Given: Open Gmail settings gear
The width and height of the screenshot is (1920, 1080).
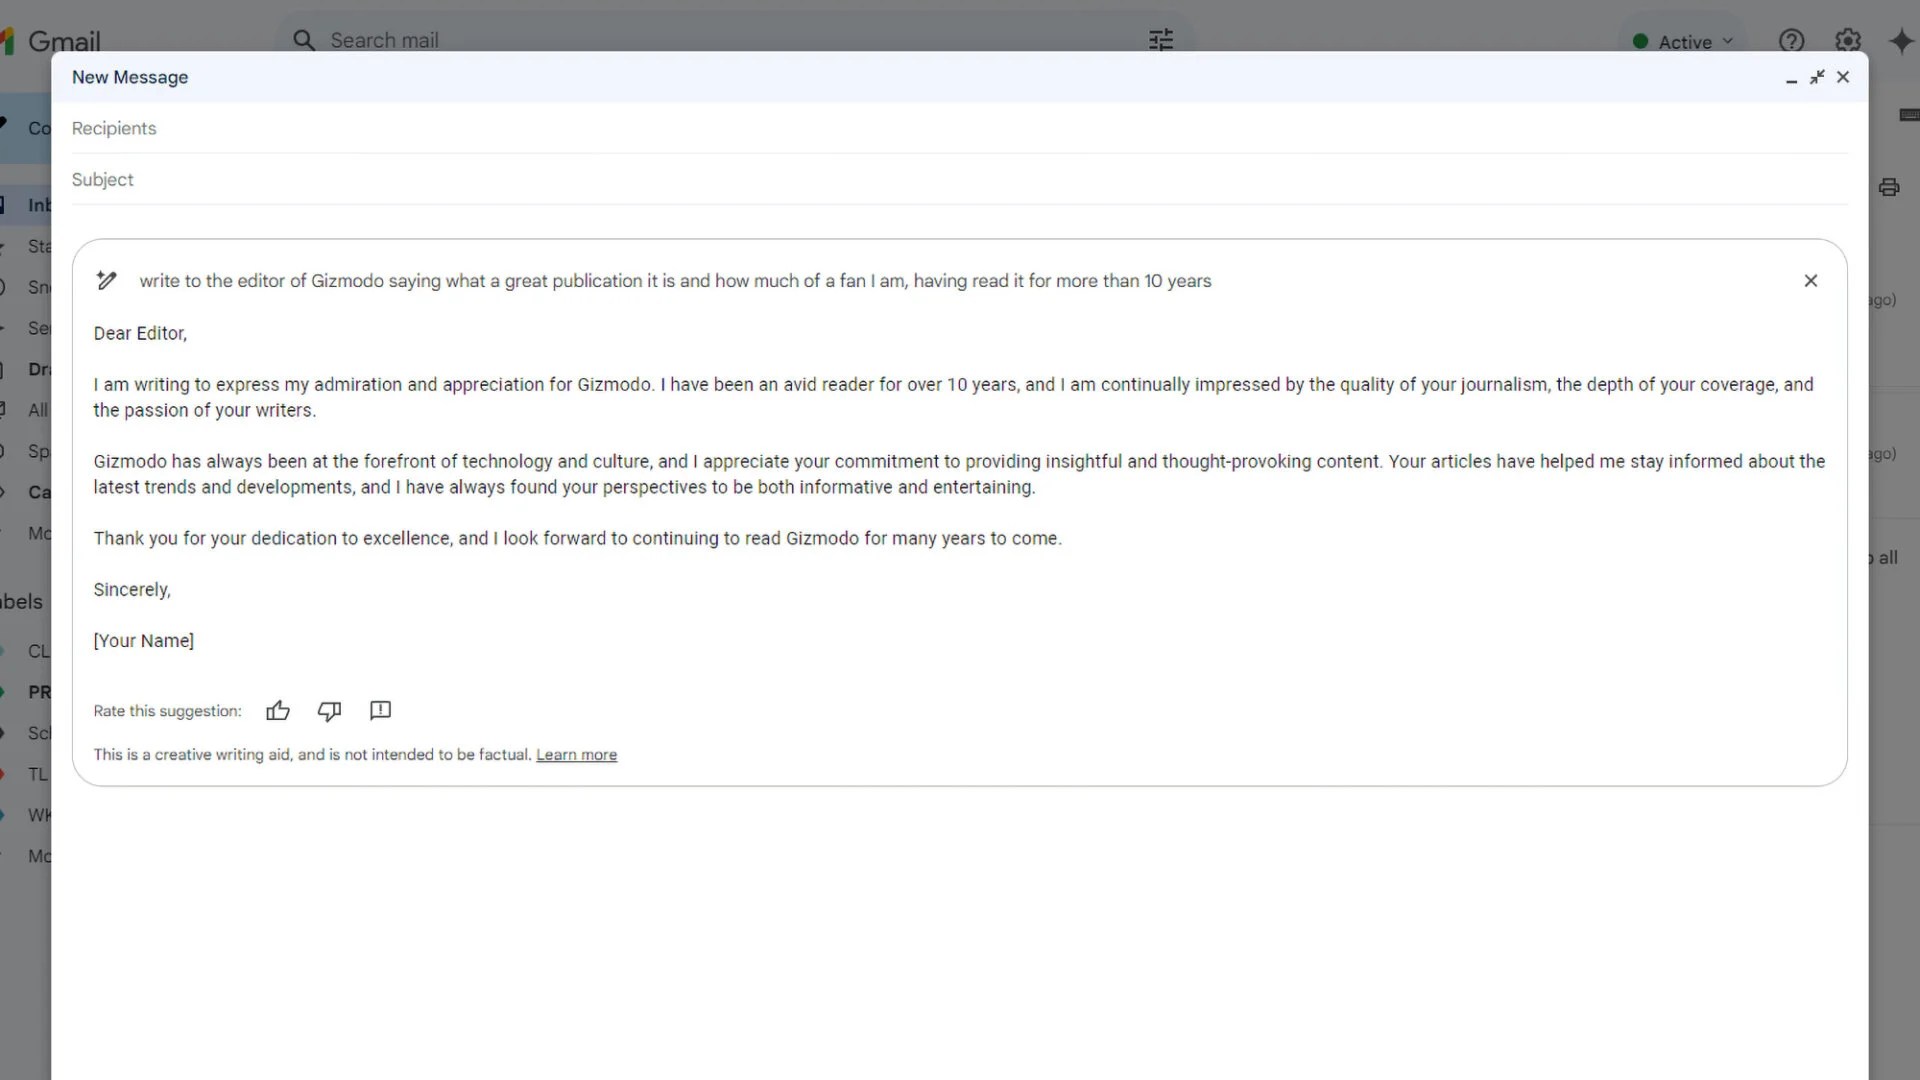Looking at the screenshot, I should point(1847,41).
